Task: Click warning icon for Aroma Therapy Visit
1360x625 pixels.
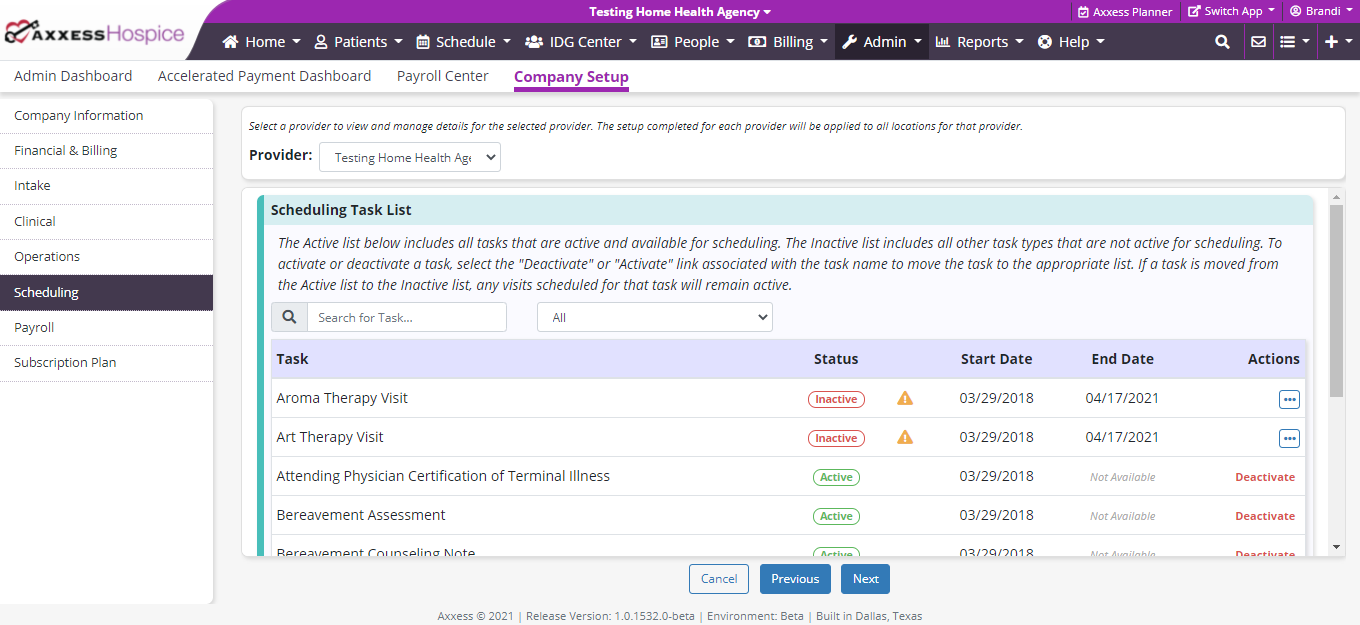Action: pyautogui.click(x=905, y=398)
